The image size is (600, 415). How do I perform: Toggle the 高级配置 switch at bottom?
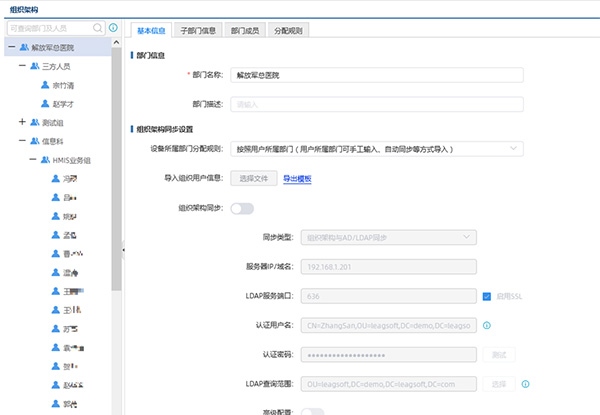(x=312, y=411)
